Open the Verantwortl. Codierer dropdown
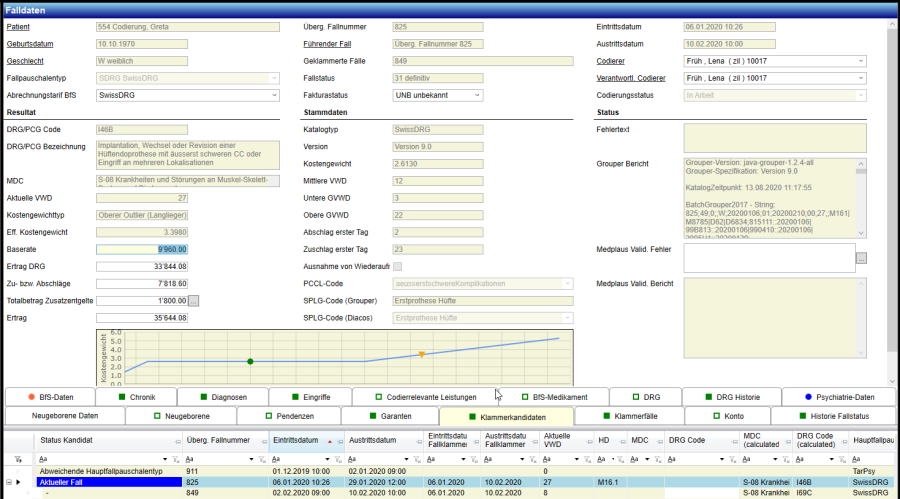This screenshot has width=900, height=499. [860, 78]
